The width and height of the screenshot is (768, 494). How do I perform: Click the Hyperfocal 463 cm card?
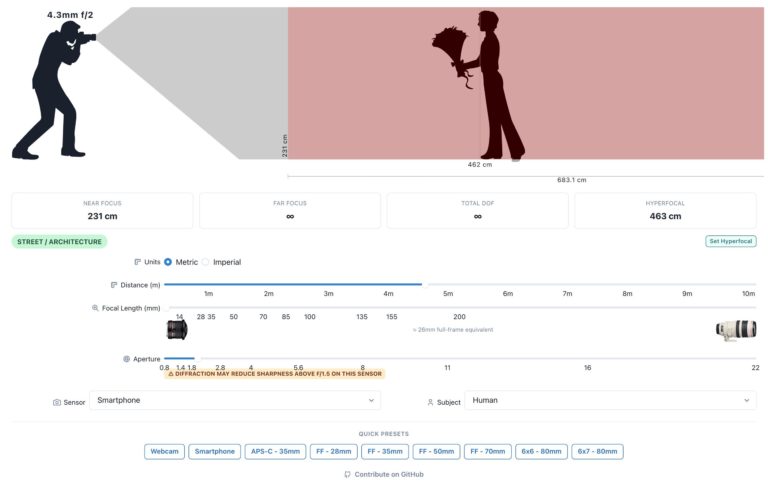[665, 211]
